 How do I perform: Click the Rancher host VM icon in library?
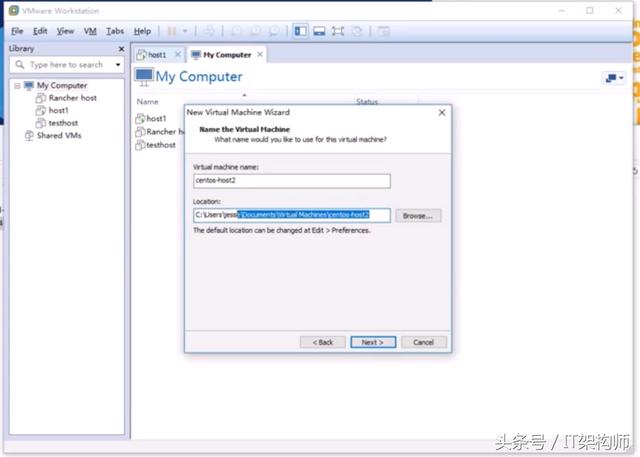(40, 98)
